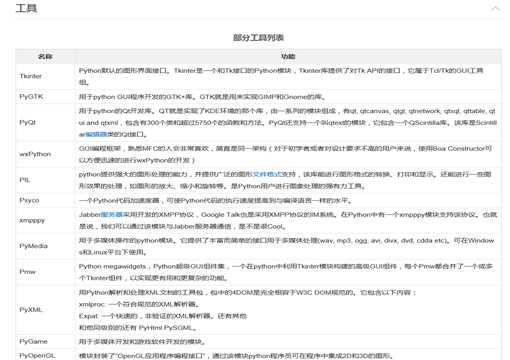Click the PyOpenGL description mentioning 2D和3D

[236, 355]
